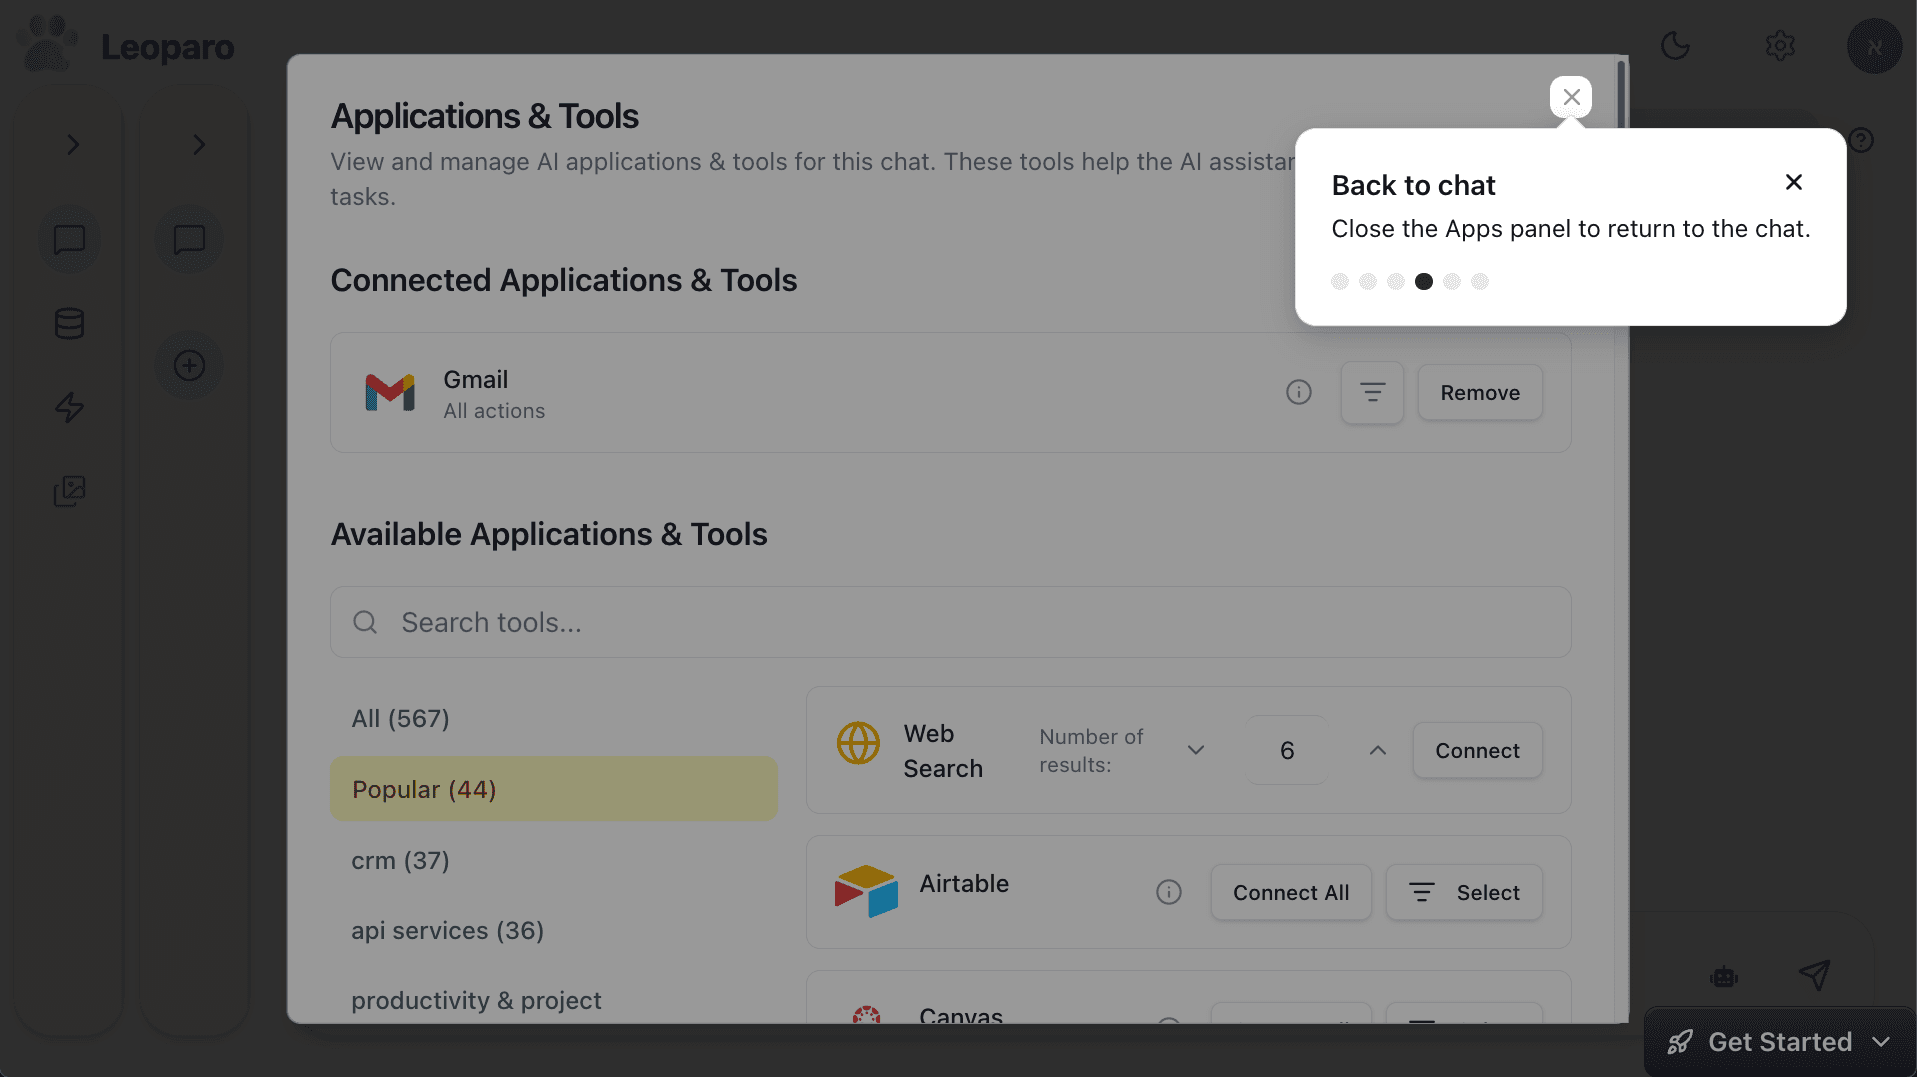This screenshot has height=1077, width=1917.
Task: Open the lightning bolt actions icon
Action: (69, 407)
